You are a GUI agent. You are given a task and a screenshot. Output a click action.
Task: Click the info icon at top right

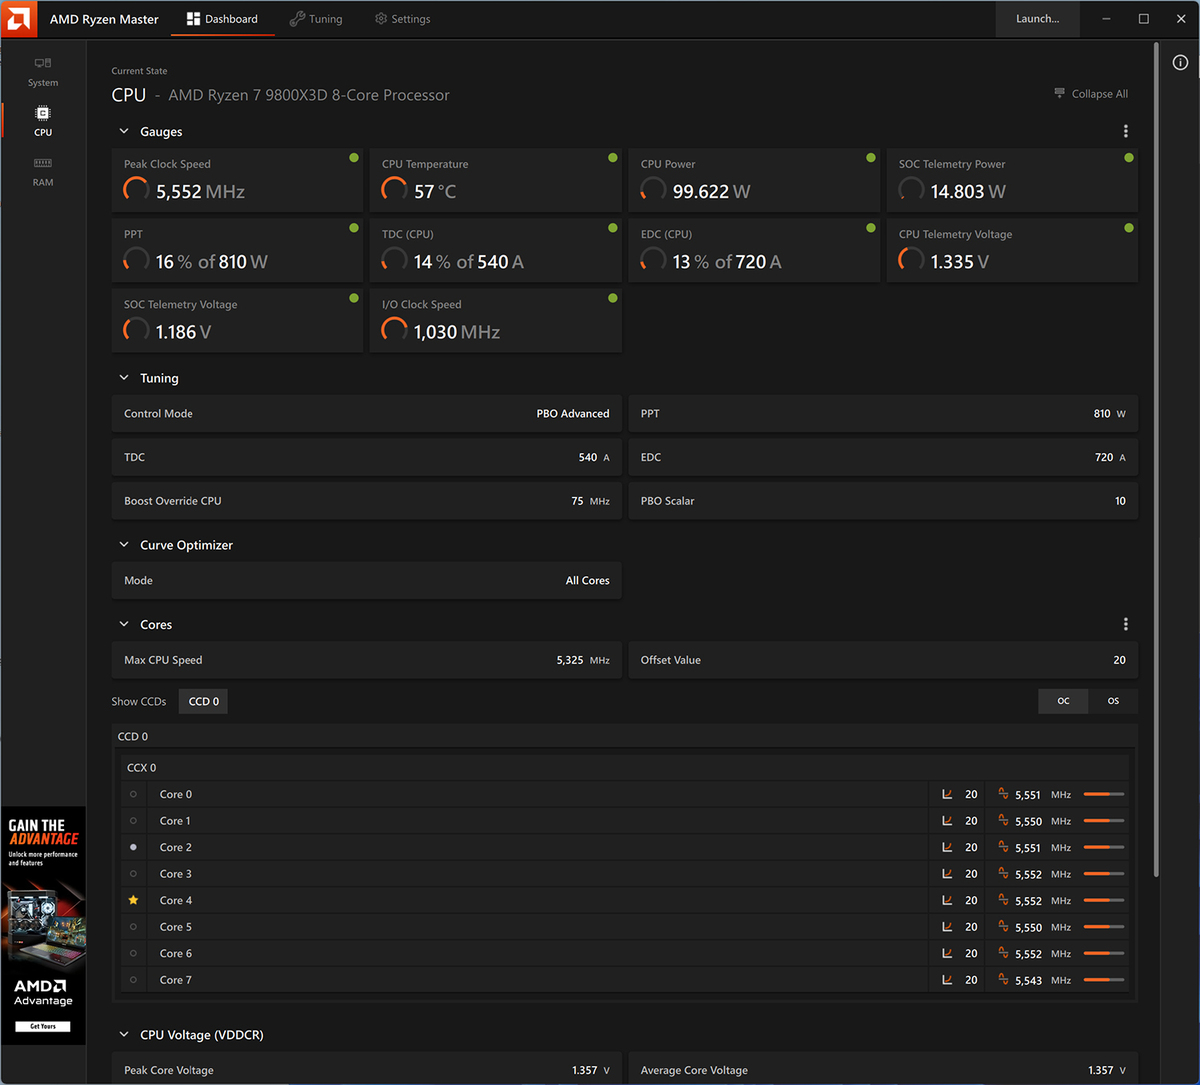click(x=1180, y=63)
